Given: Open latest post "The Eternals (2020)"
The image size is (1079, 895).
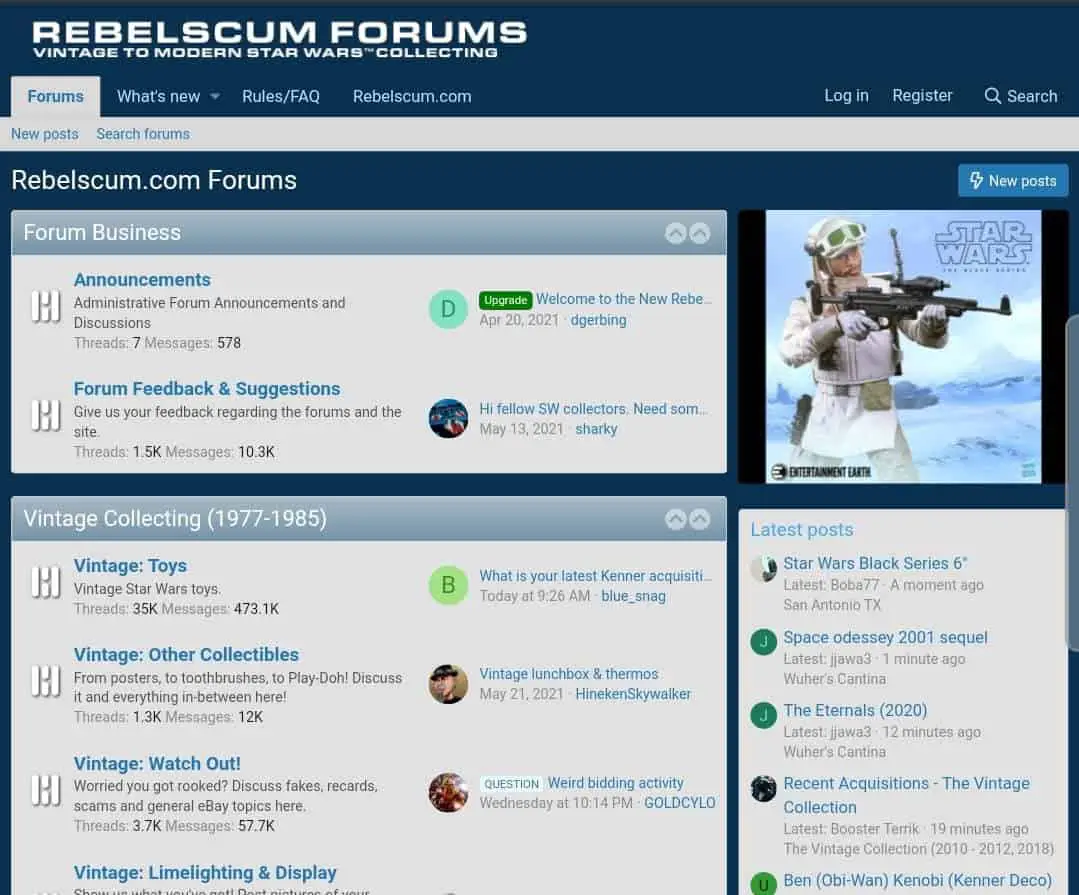Looking at the screenshot, I should click(855, 710).
